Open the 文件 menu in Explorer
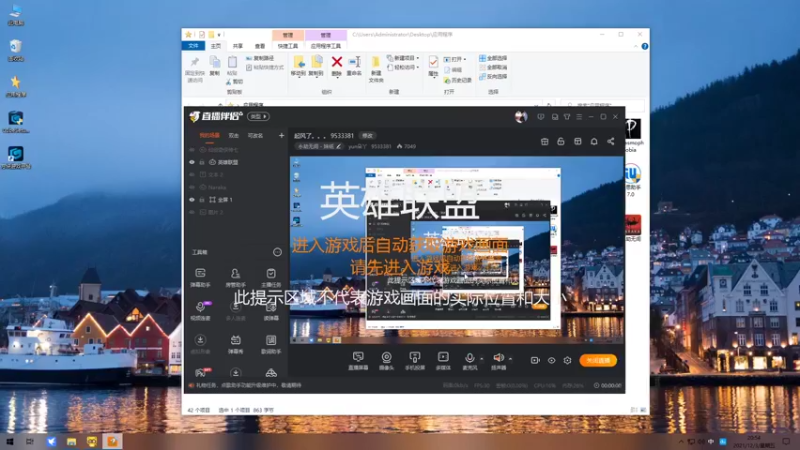Screen dimensions: 800x450 coord(193,46)
